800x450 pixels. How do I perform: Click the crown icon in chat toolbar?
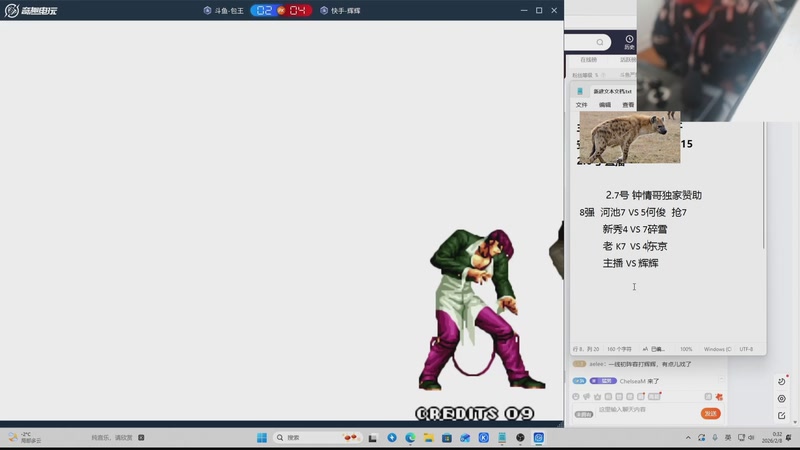(597, 396)
